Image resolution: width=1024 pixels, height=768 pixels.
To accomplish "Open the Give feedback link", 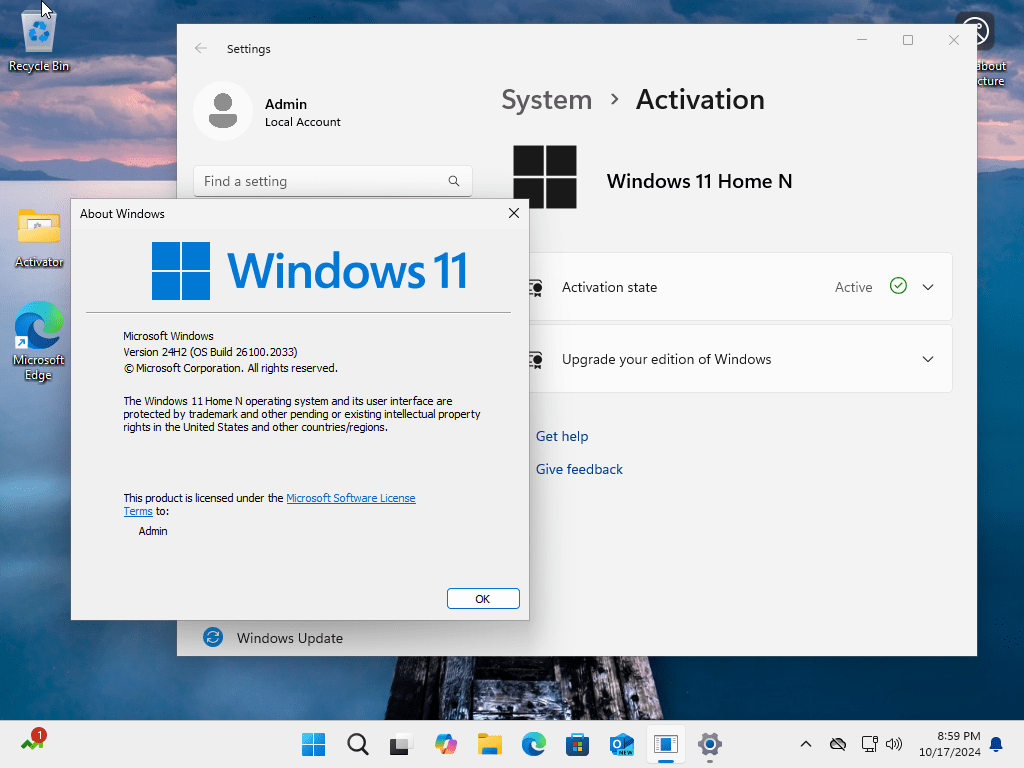I will [579, 470].
